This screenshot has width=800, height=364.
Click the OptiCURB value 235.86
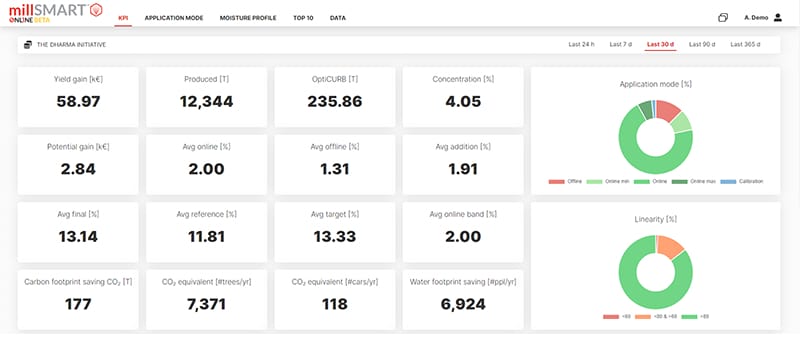coord(335,101)
